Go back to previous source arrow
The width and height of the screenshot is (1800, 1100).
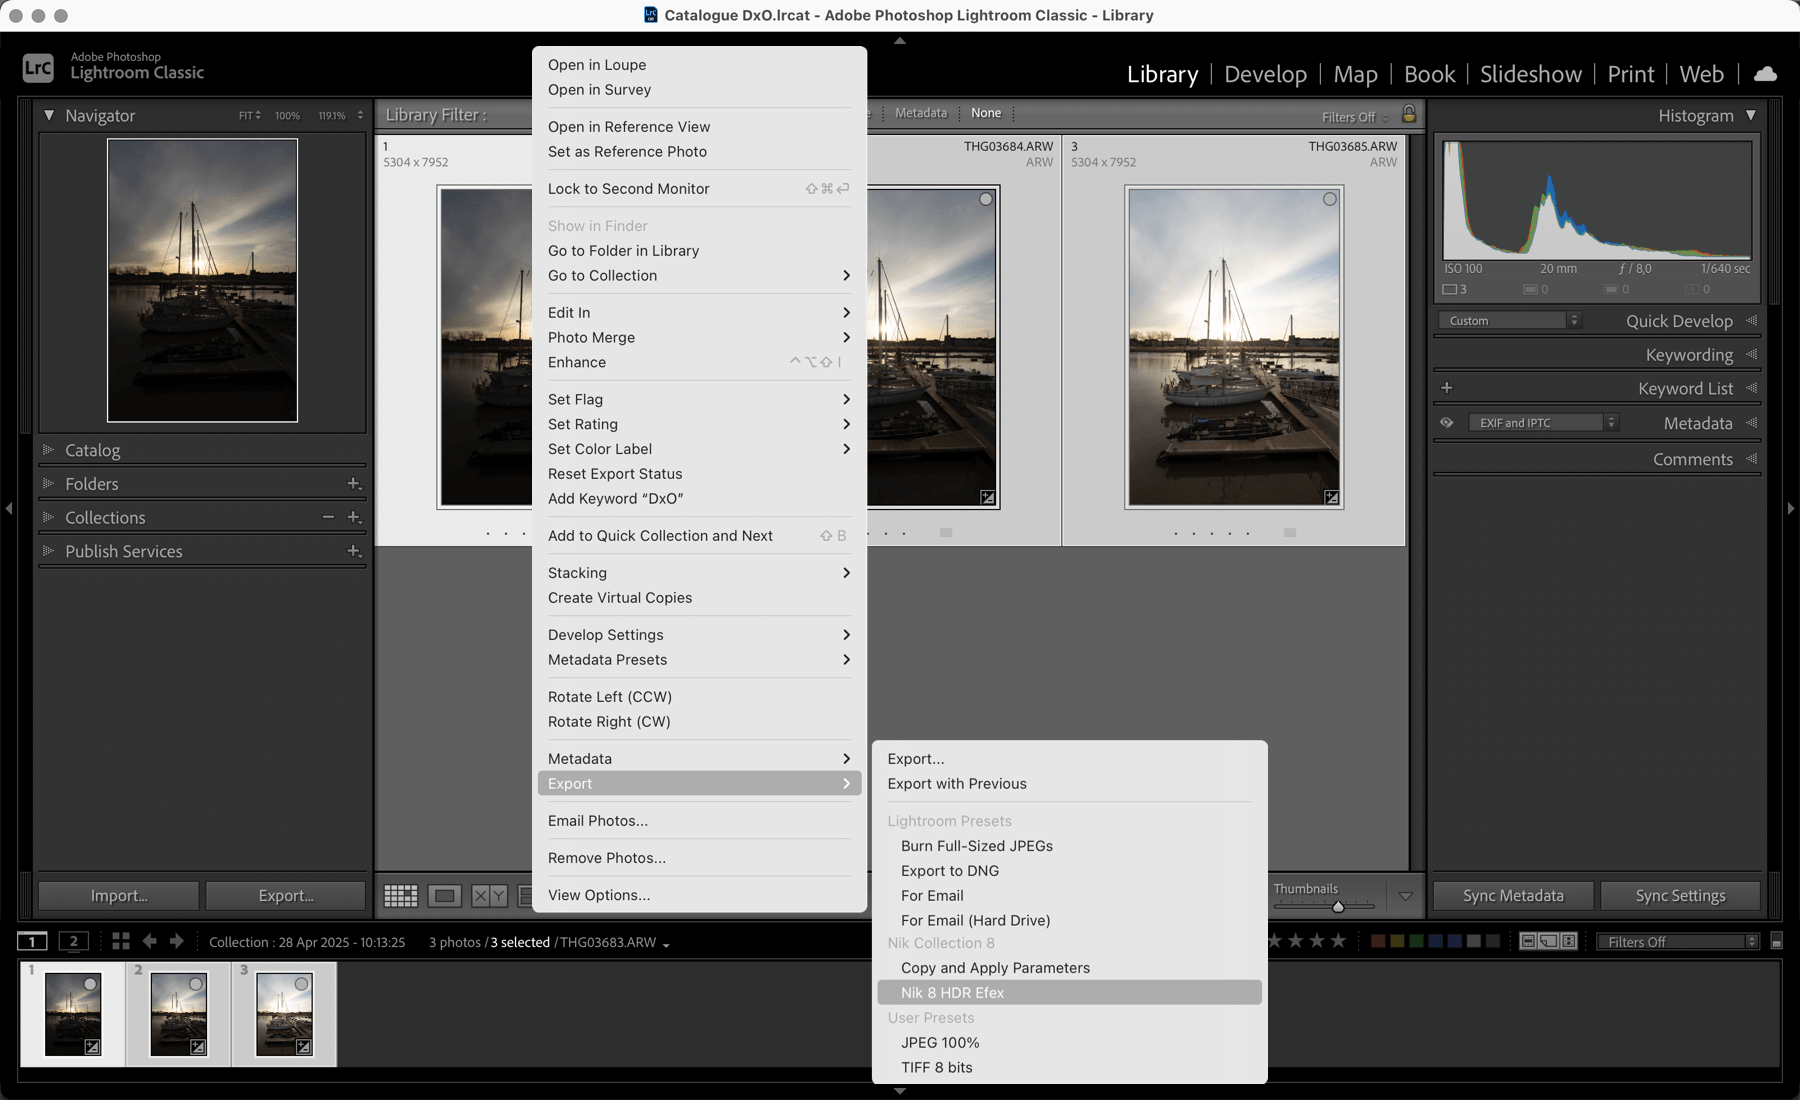150,941
